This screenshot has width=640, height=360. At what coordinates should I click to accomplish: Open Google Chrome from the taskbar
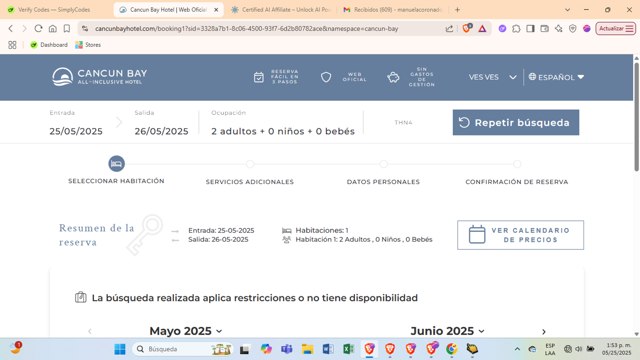click(451, 349)
